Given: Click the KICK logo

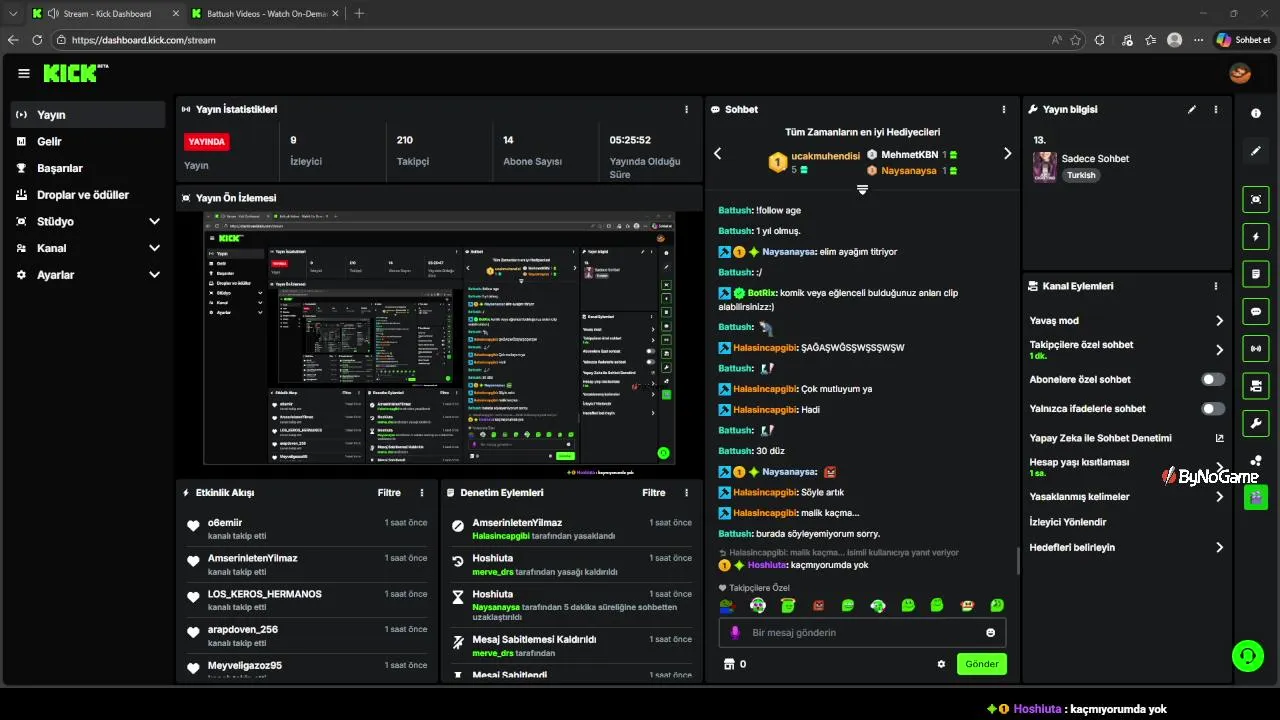Looking at the screenshot, I should (75, 73).
